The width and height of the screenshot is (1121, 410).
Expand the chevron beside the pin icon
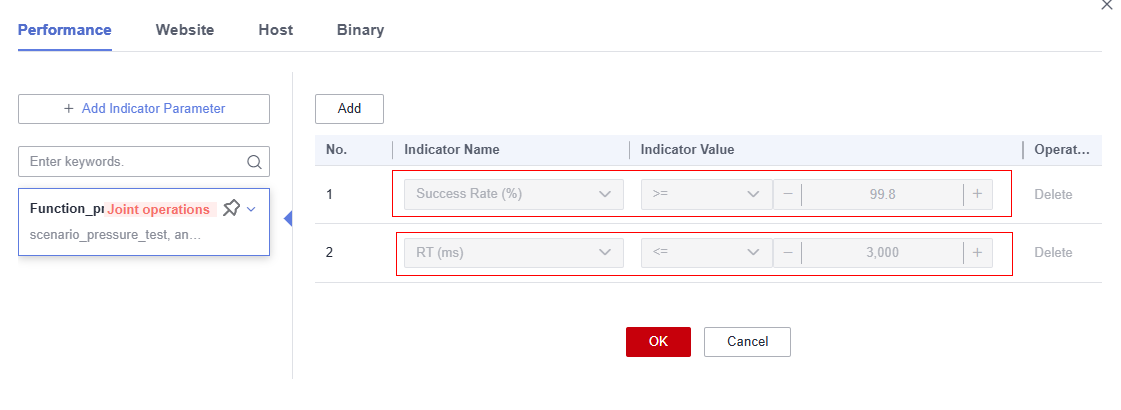(x=251, y=209)
